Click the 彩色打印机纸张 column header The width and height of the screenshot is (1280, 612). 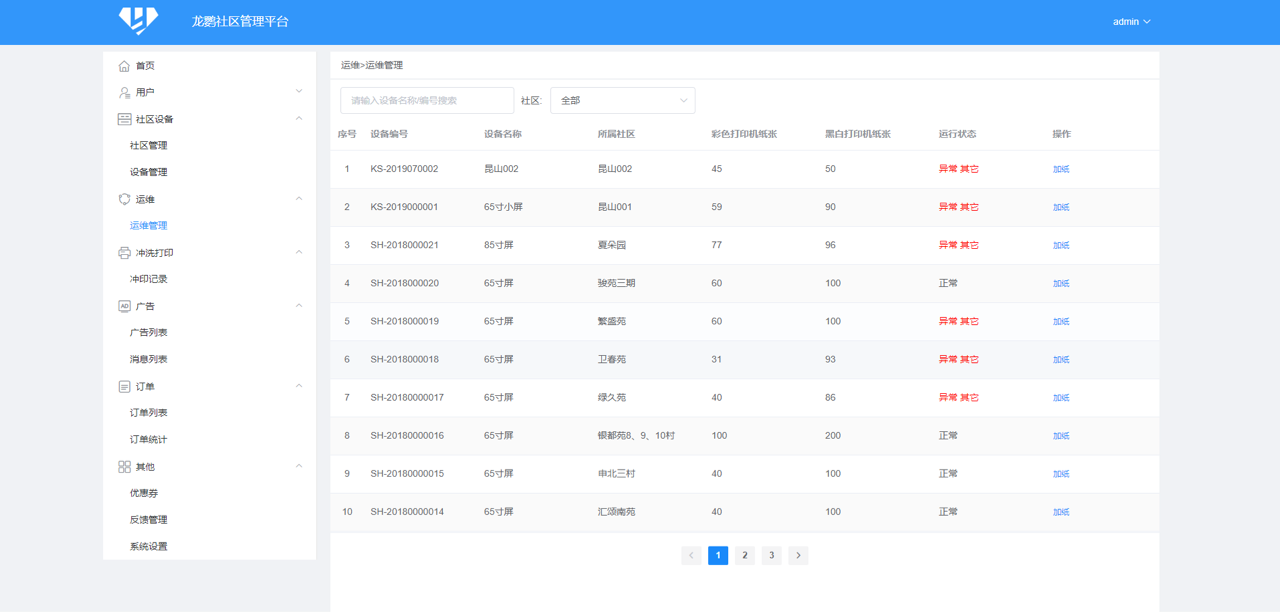tap(744, 134)
